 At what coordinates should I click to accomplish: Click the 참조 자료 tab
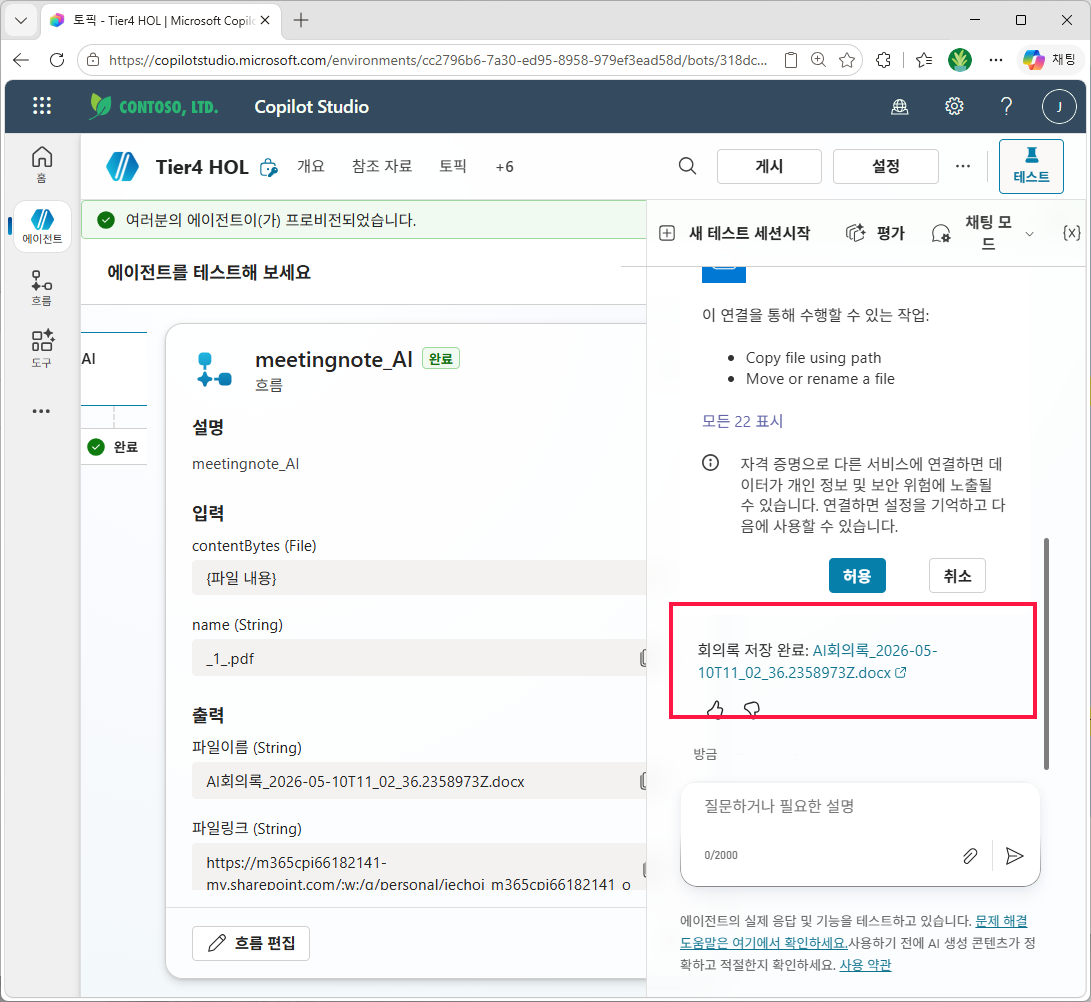(382, 166)
